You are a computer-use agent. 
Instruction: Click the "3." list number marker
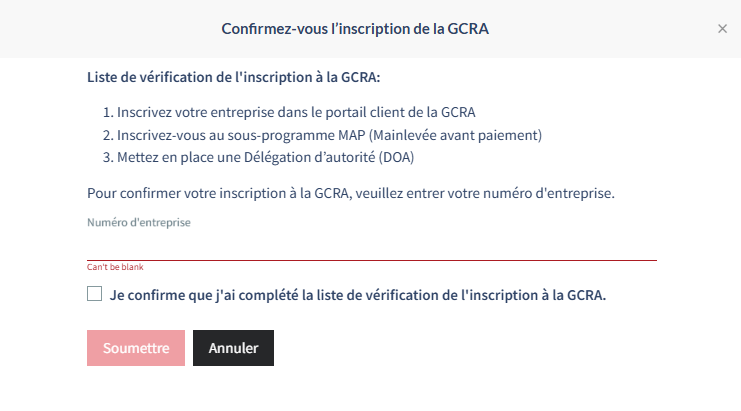pos(108,157)
